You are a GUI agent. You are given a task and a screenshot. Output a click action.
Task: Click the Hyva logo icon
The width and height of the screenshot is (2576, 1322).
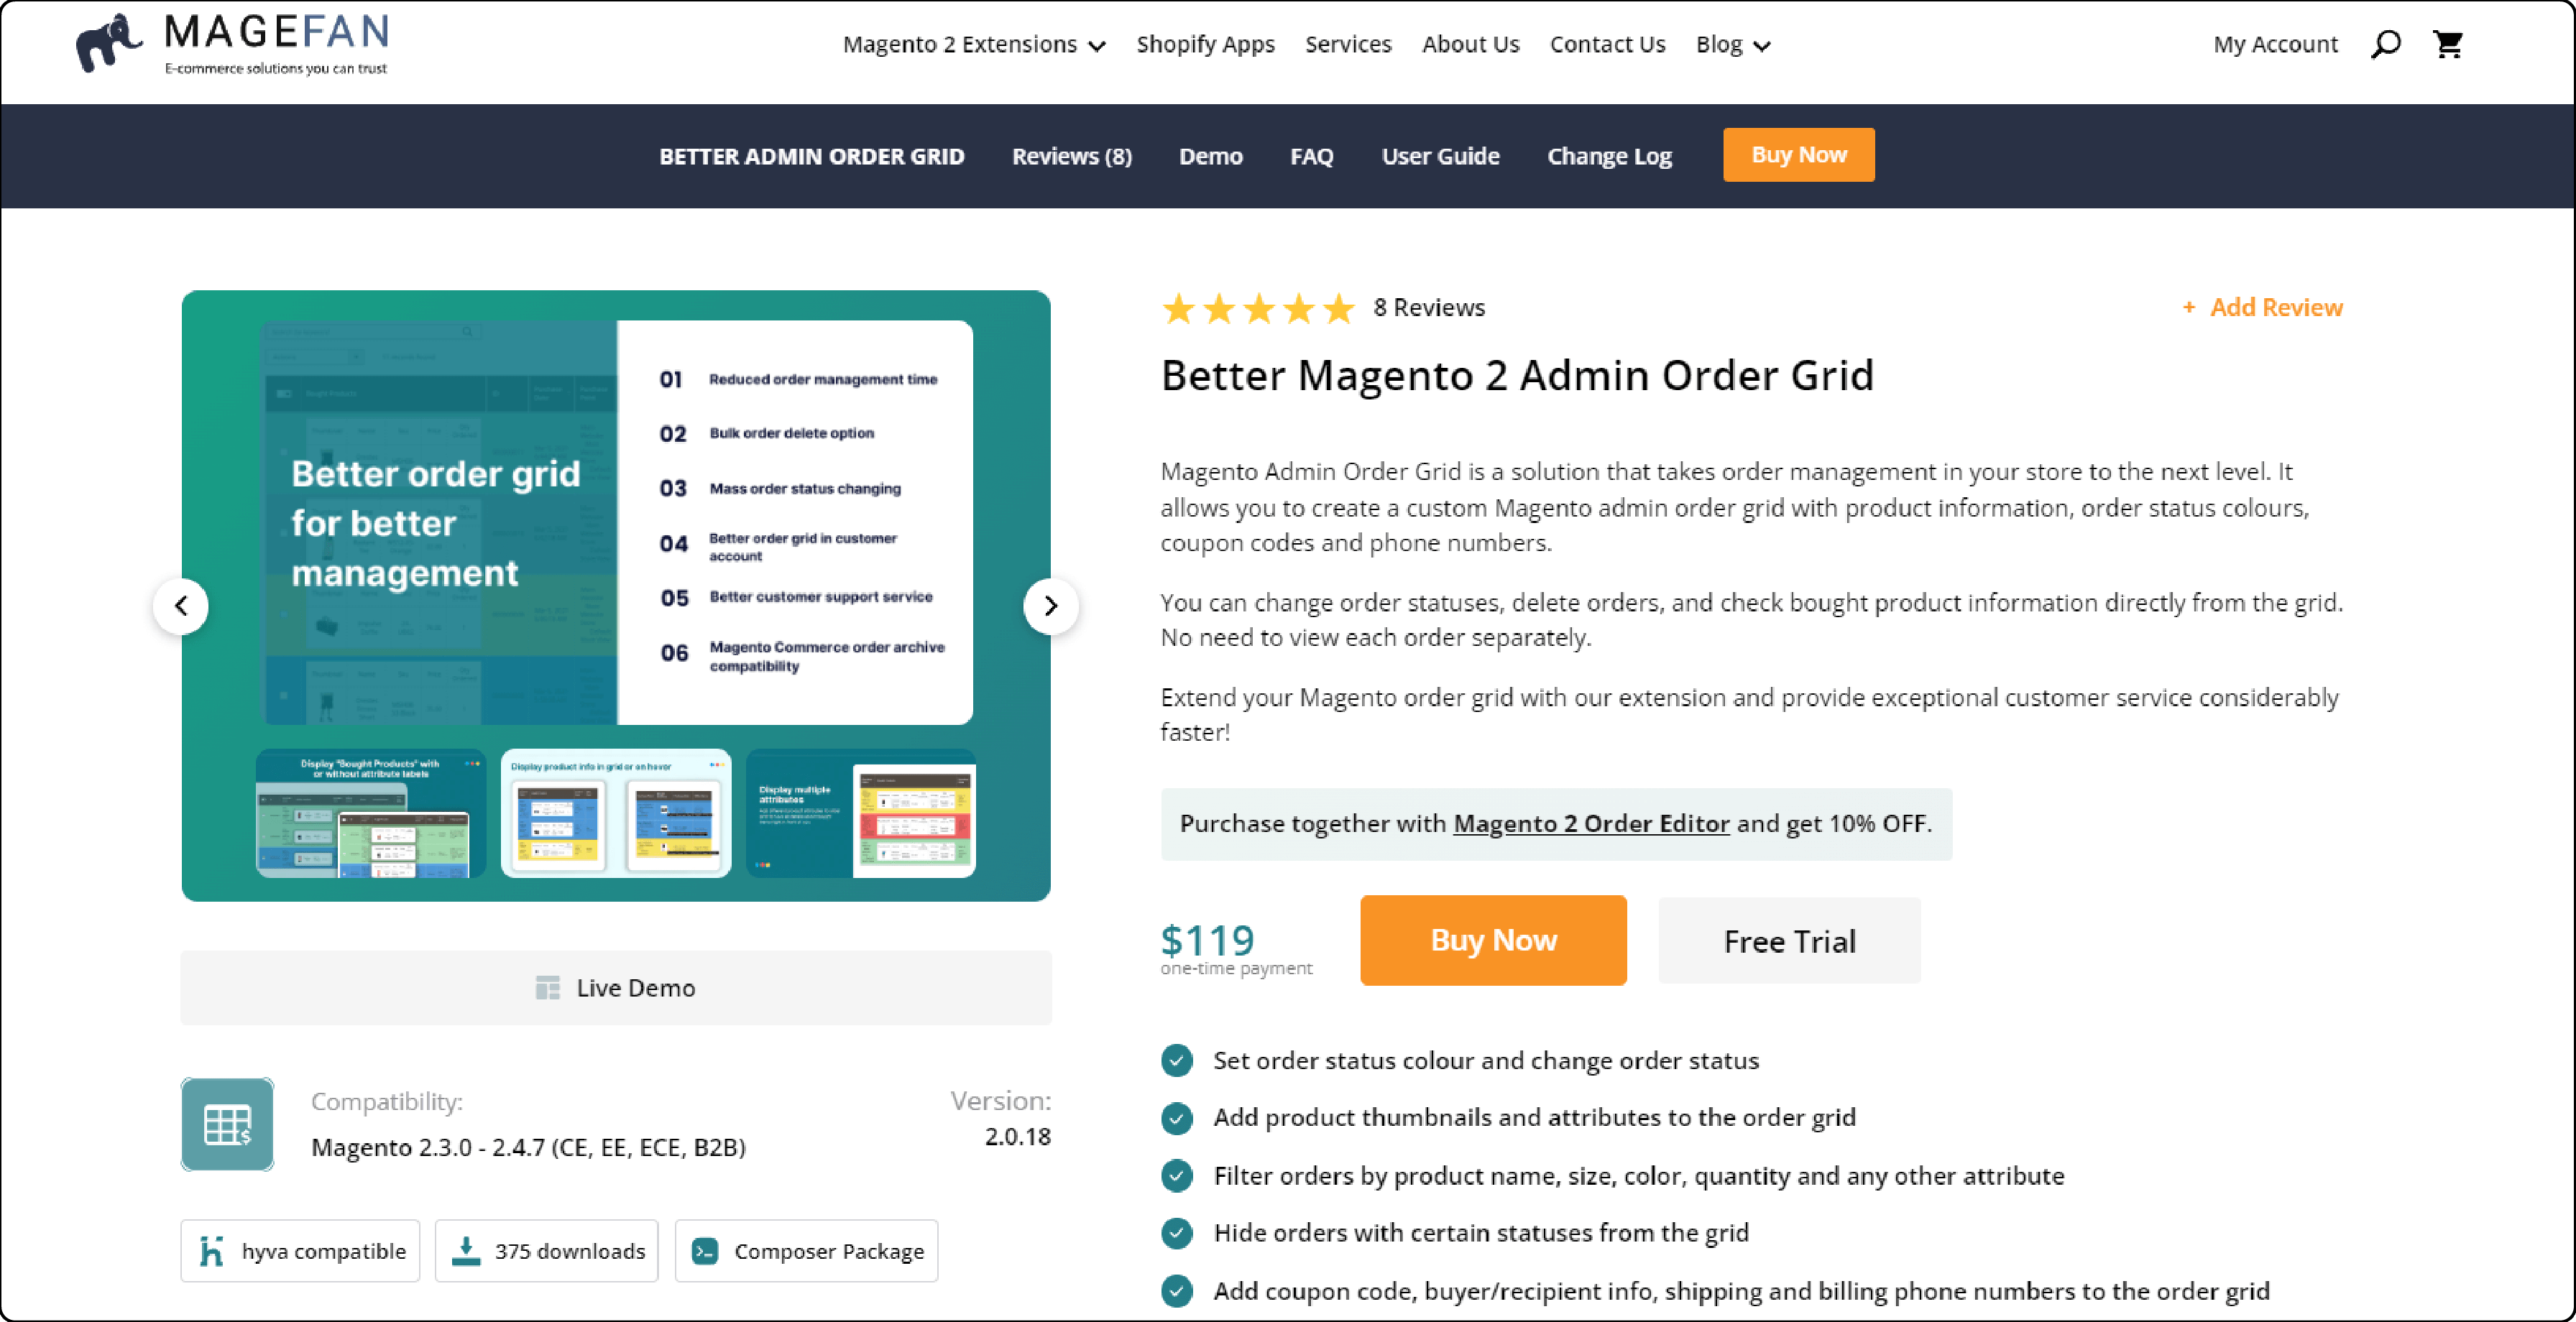point(211,1251)
